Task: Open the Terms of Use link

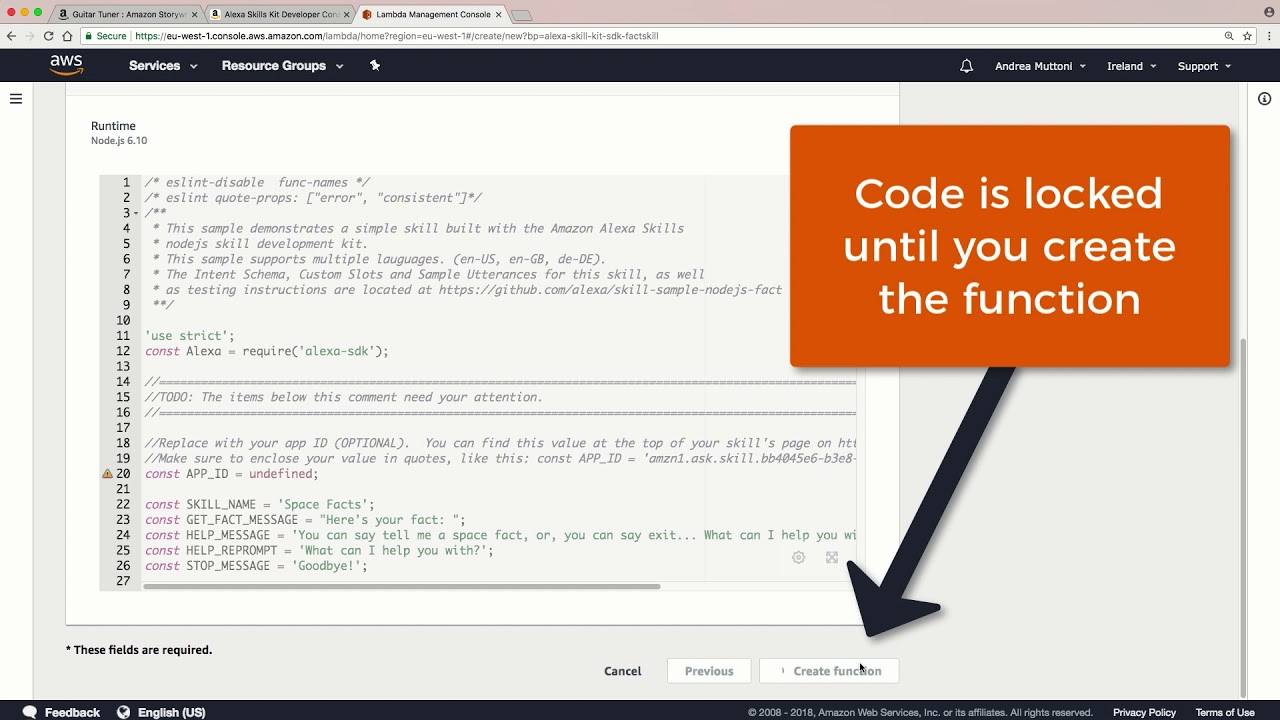Action: pyautogui.click(x=1225, y=713)
